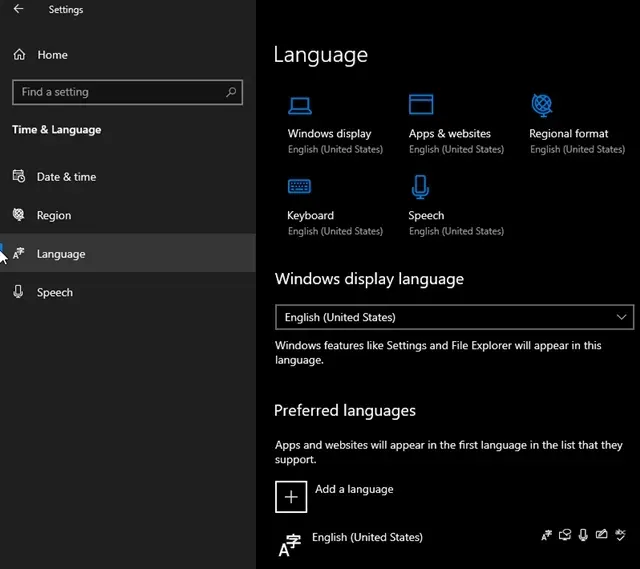Click English (United States) under Speech tile
The height and width of the screenshot is (569, 640).
coord(456,231)
